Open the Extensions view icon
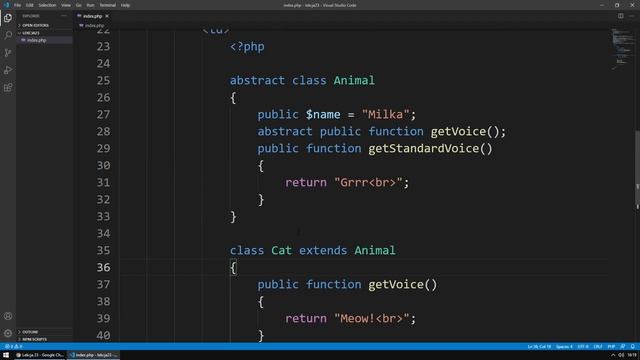This screenshot has height=360, width=640. [8, 88]
